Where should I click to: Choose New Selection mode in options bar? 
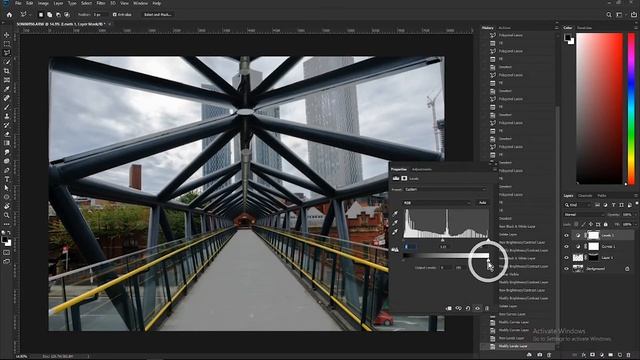click(41, 15)
